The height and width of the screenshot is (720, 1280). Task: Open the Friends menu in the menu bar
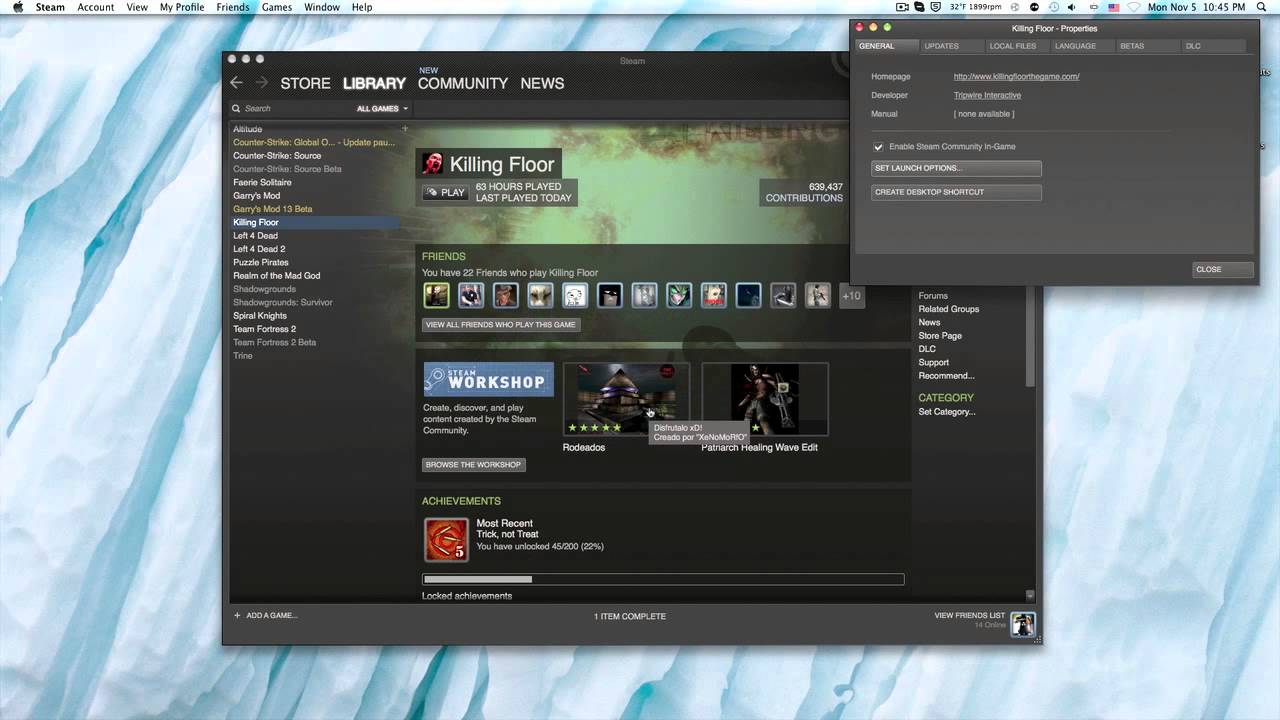coord(233,7)
